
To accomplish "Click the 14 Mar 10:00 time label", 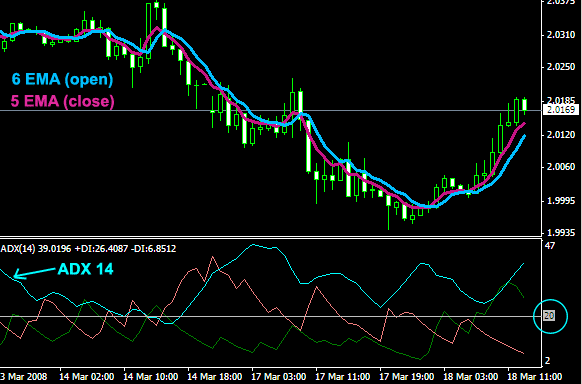I will tap(151, 377).
